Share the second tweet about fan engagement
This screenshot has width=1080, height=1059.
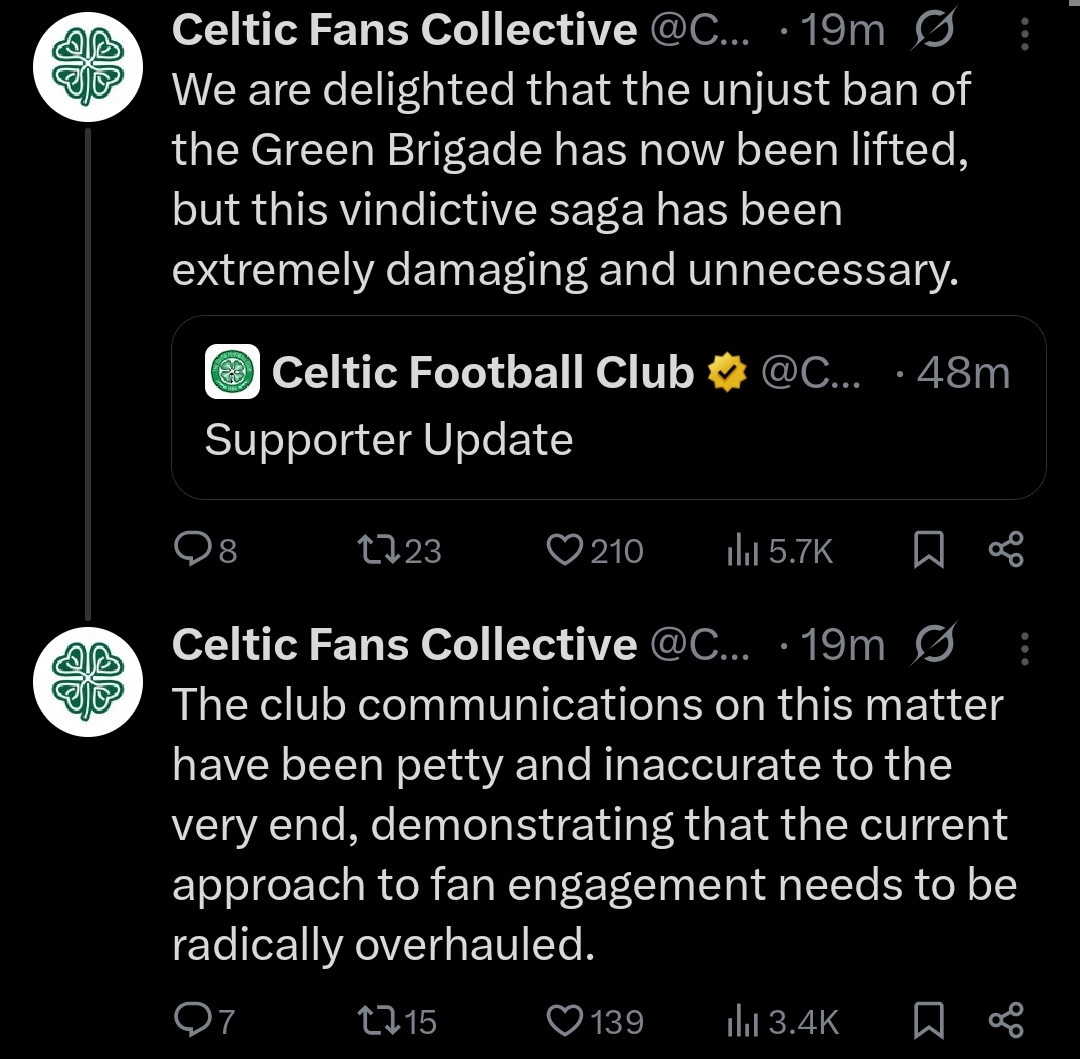[1006, 1020]
